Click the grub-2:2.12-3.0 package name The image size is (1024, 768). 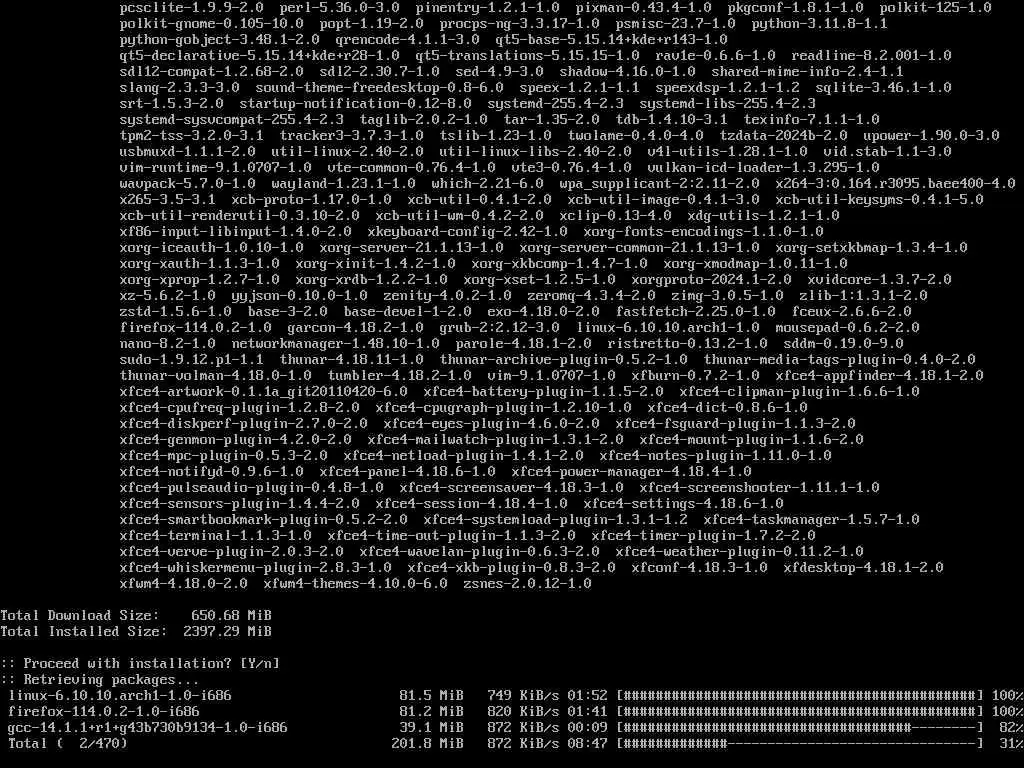point(499,328)
